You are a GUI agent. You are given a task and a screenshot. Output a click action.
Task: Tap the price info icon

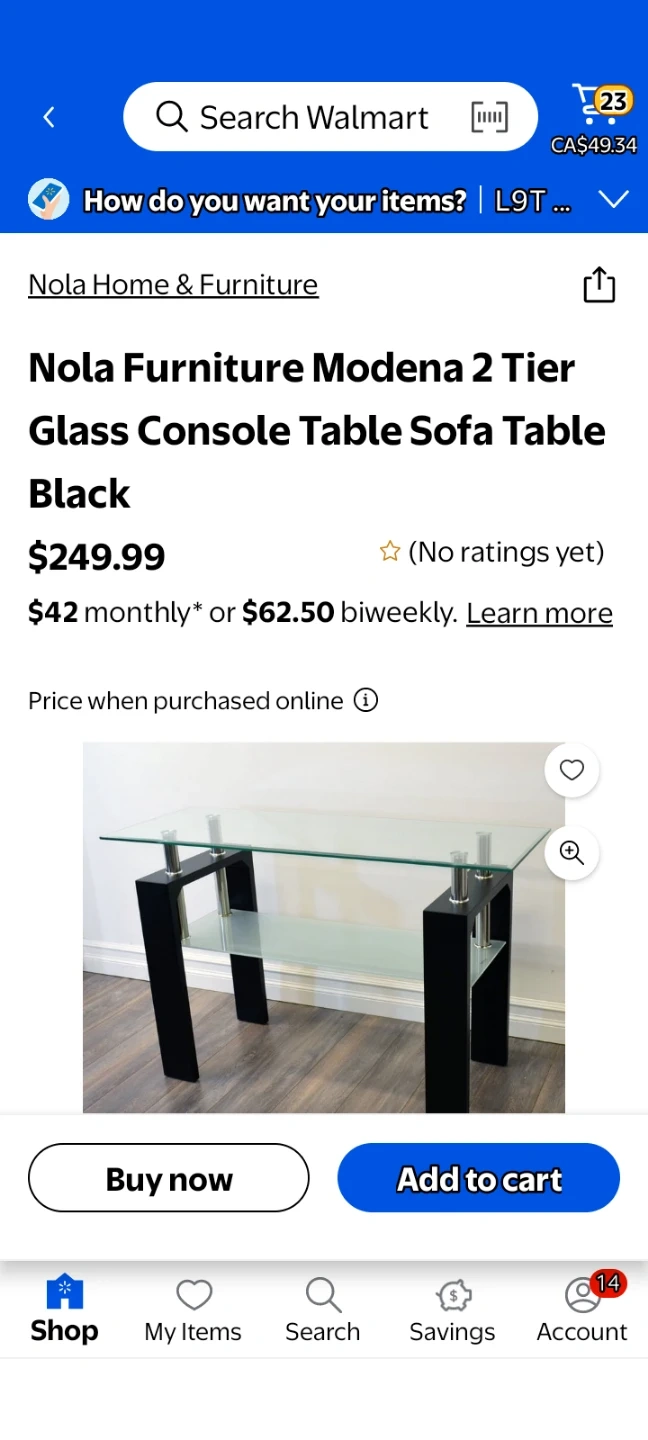click(x=367, y=700)
